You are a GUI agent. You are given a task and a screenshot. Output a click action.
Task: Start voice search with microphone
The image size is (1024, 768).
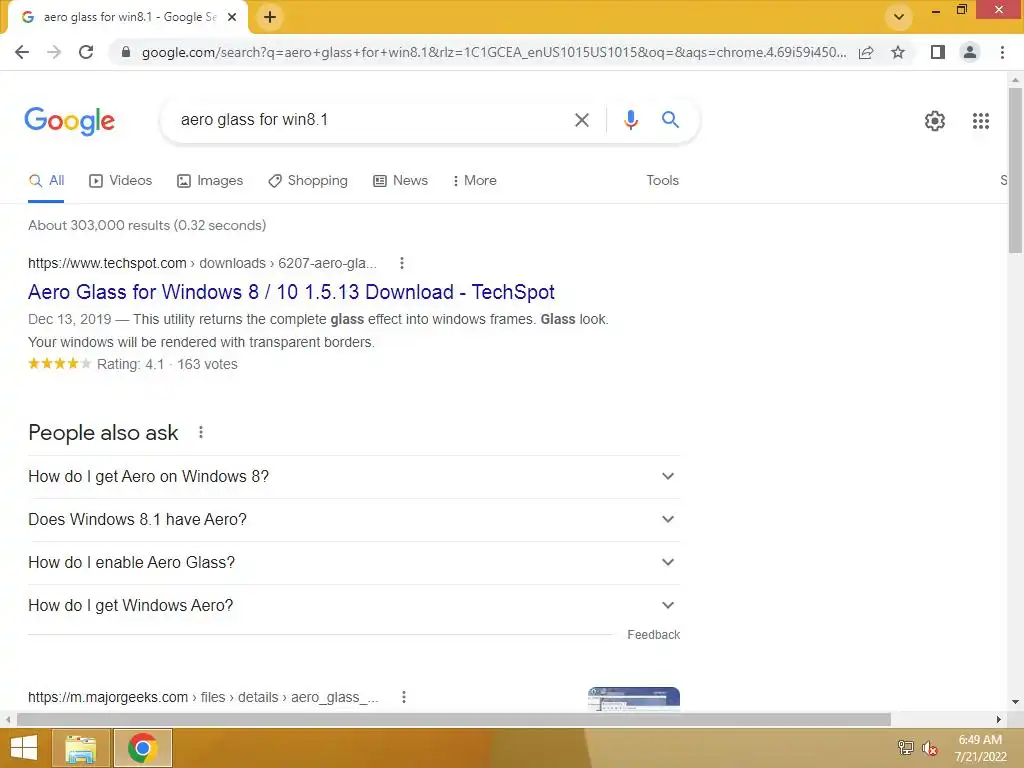tap(630, 120)
